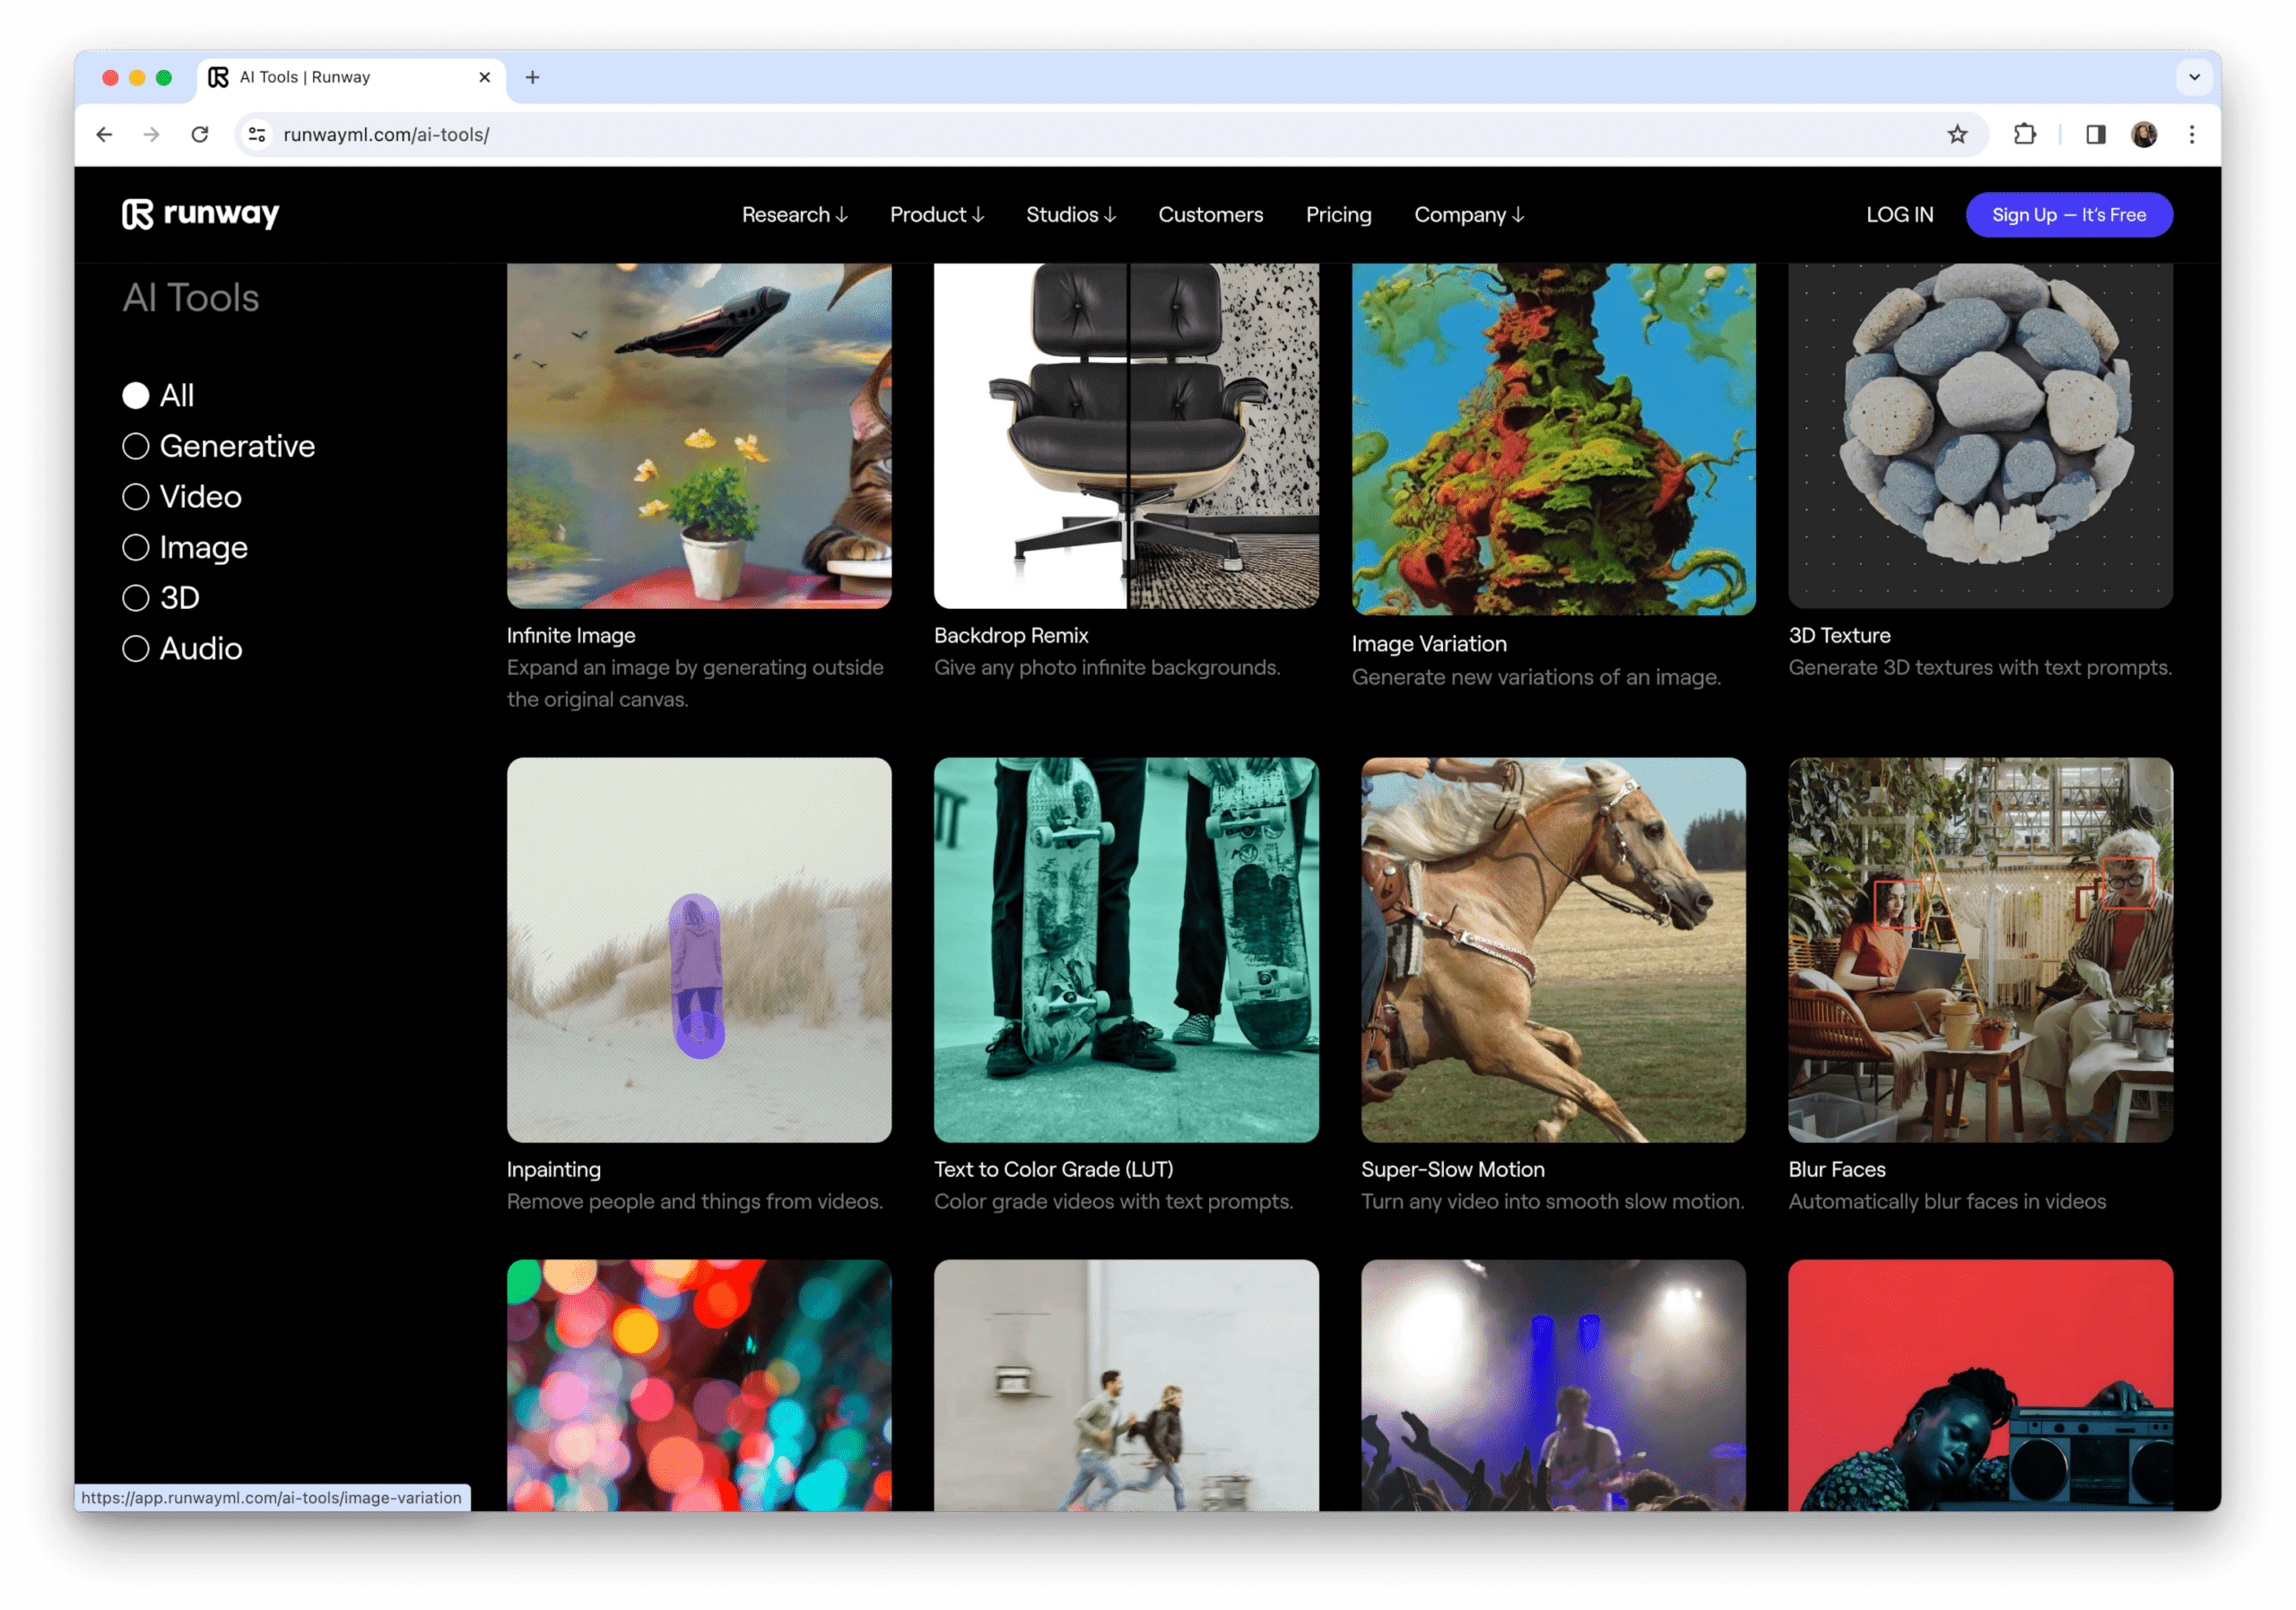Open Chrome's three-dot menu

click(x=2191, y=134)
